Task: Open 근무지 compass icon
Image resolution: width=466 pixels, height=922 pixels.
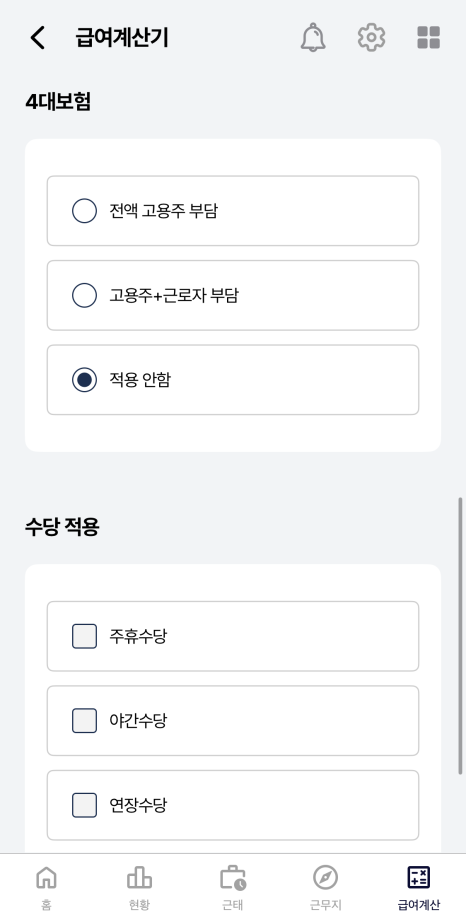Action: [326, 878]
